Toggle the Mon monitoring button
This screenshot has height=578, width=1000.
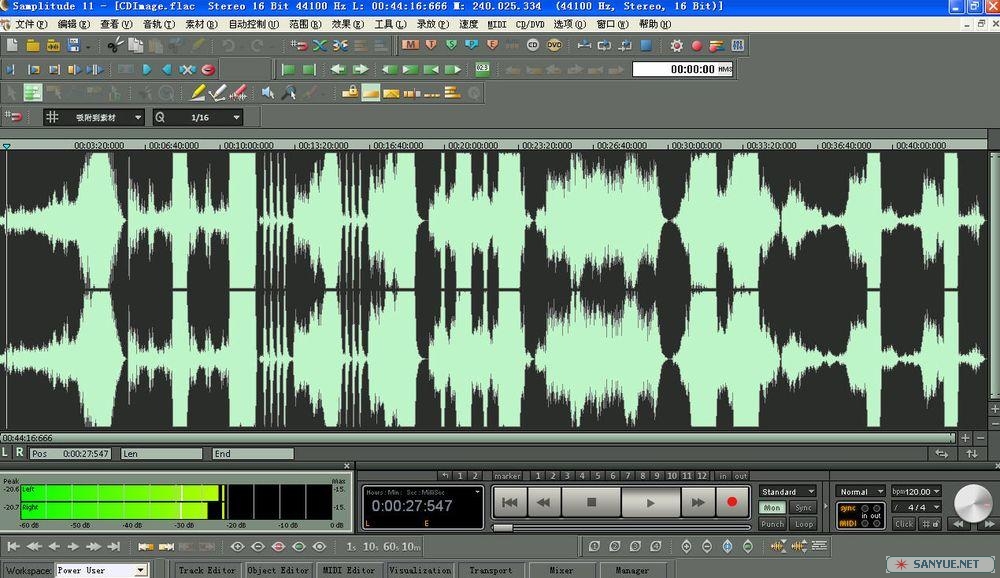pyautogui.click(x=772, y=508)
